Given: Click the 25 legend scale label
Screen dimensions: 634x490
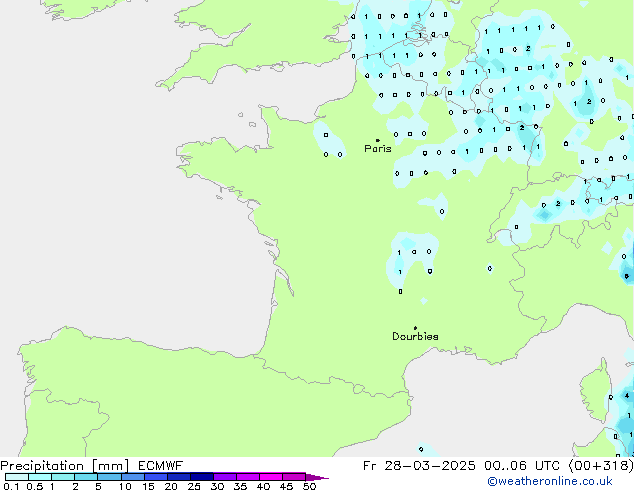Looking at the screenshot, I should click(x=194, y=486).
